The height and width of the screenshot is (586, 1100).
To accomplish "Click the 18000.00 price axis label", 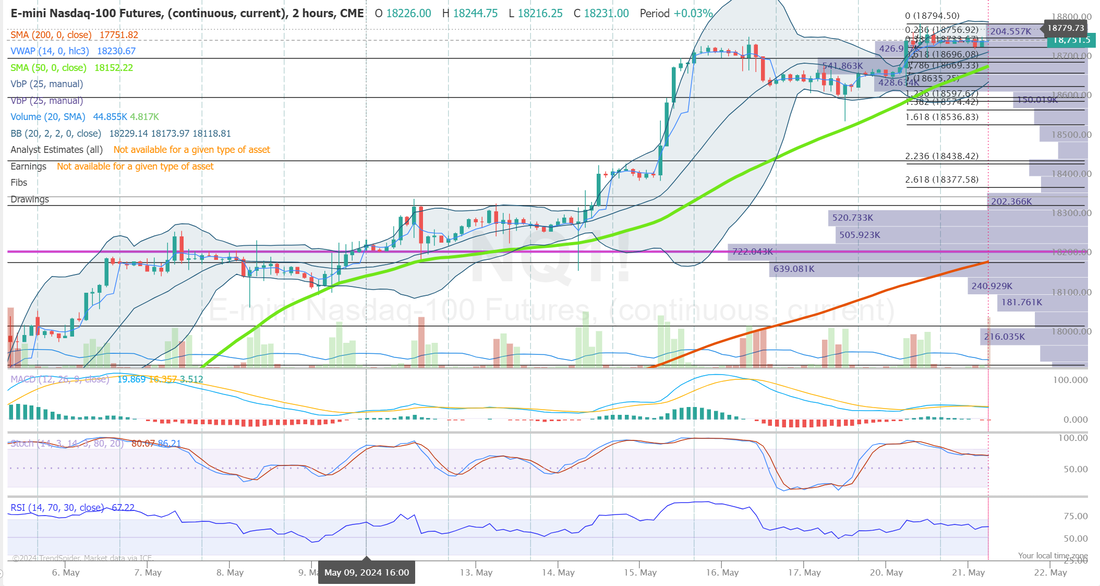I will coord(1071,331).
